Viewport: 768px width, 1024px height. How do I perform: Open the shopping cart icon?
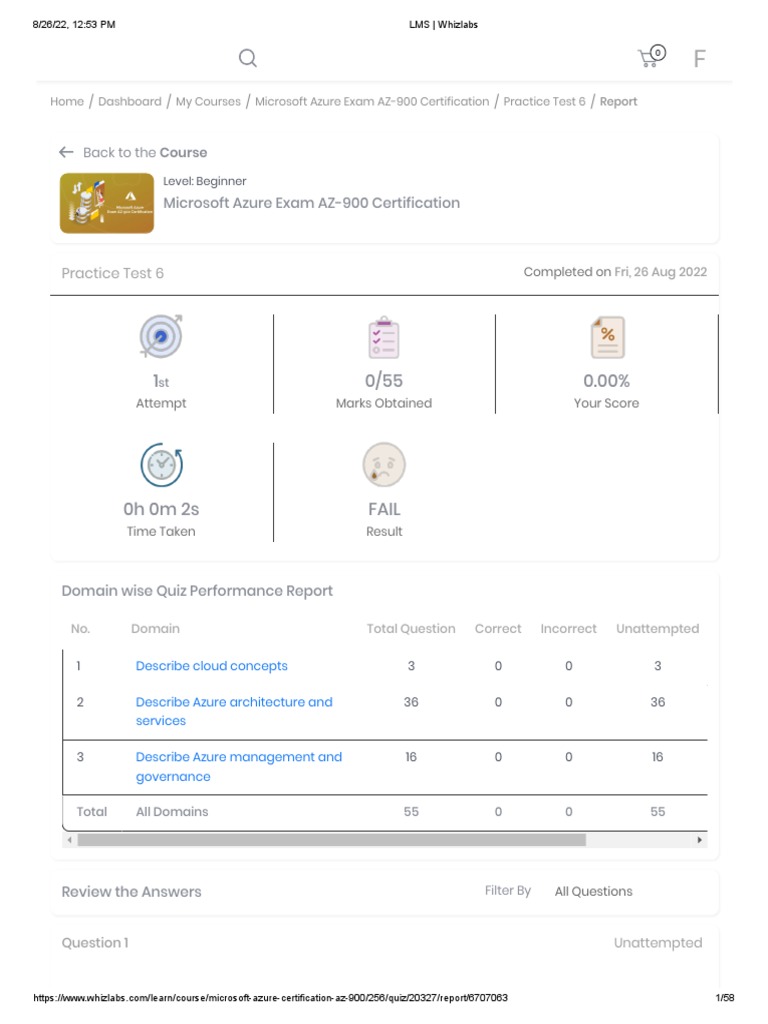pos(651,57)
